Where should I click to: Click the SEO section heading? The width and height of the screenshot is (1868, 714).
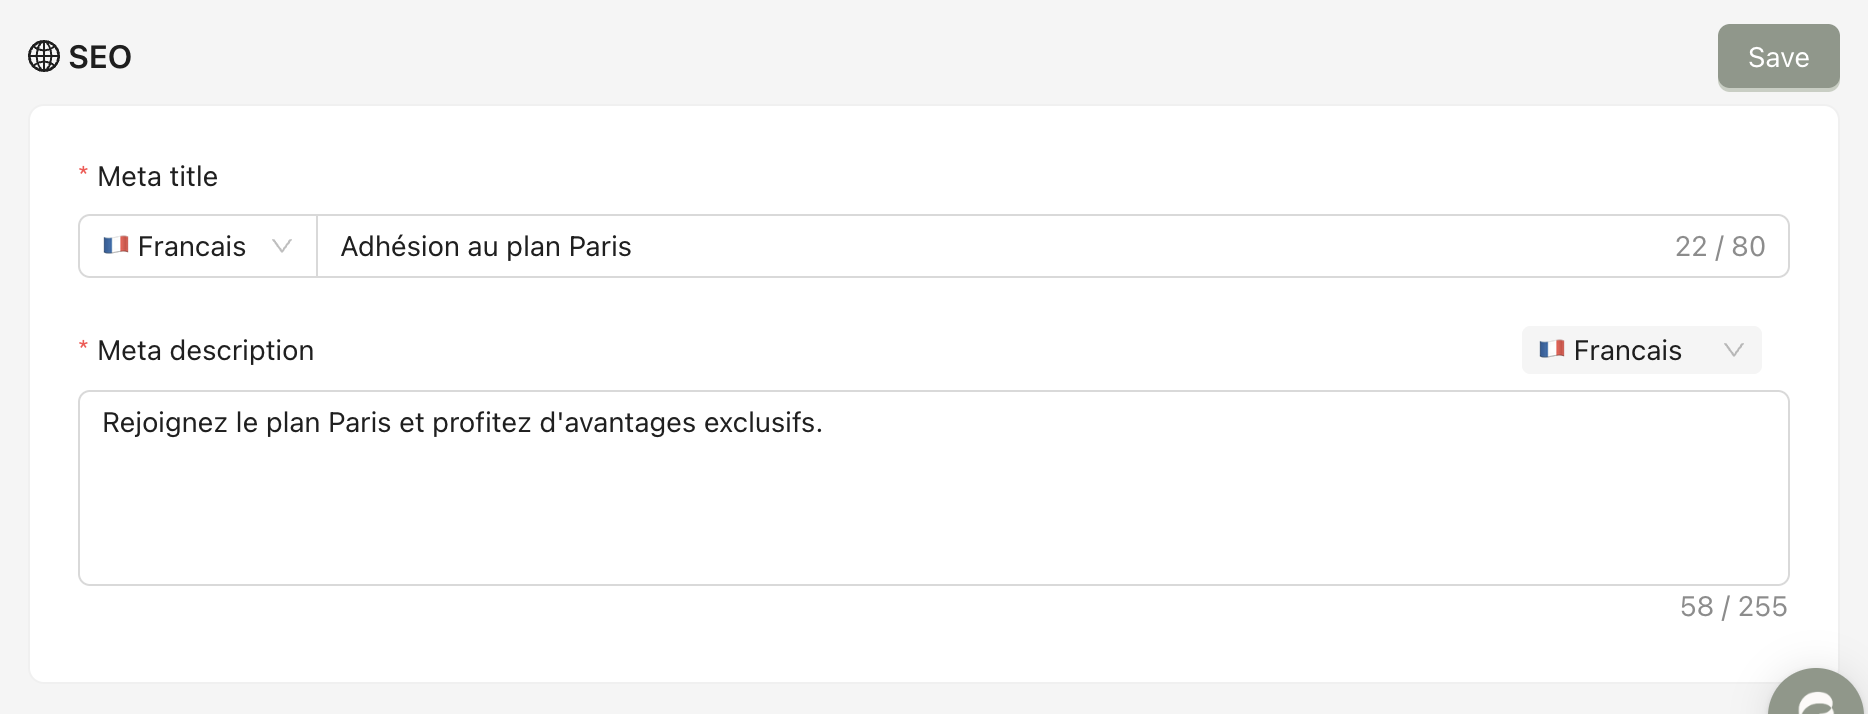(x=100, y=57)
